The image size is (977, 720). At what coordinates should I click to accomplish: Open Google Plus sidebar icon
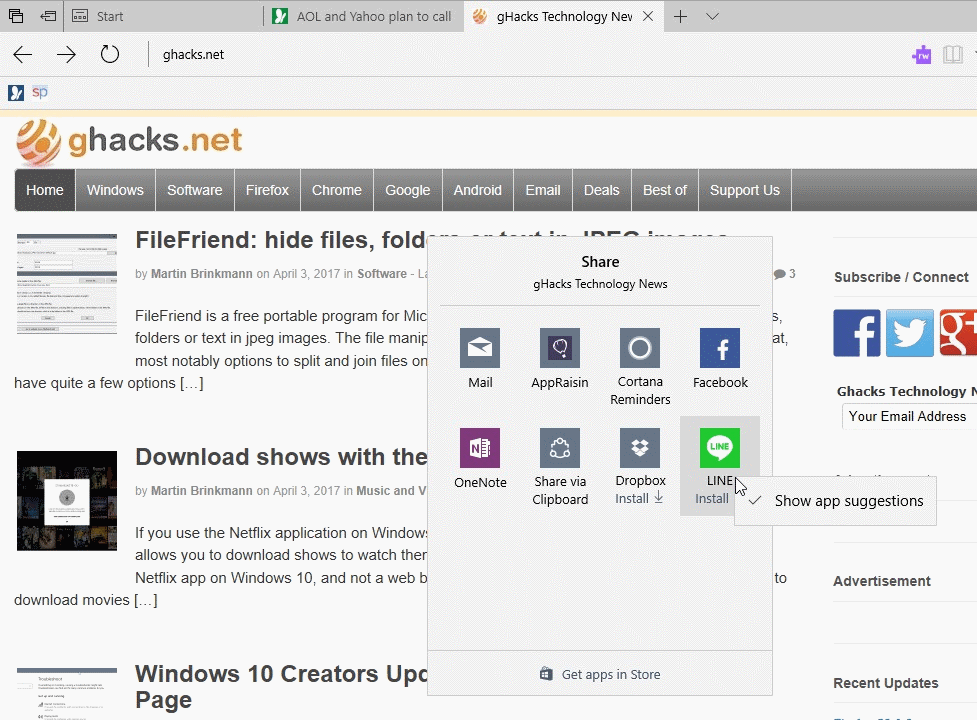coord(958,333)
